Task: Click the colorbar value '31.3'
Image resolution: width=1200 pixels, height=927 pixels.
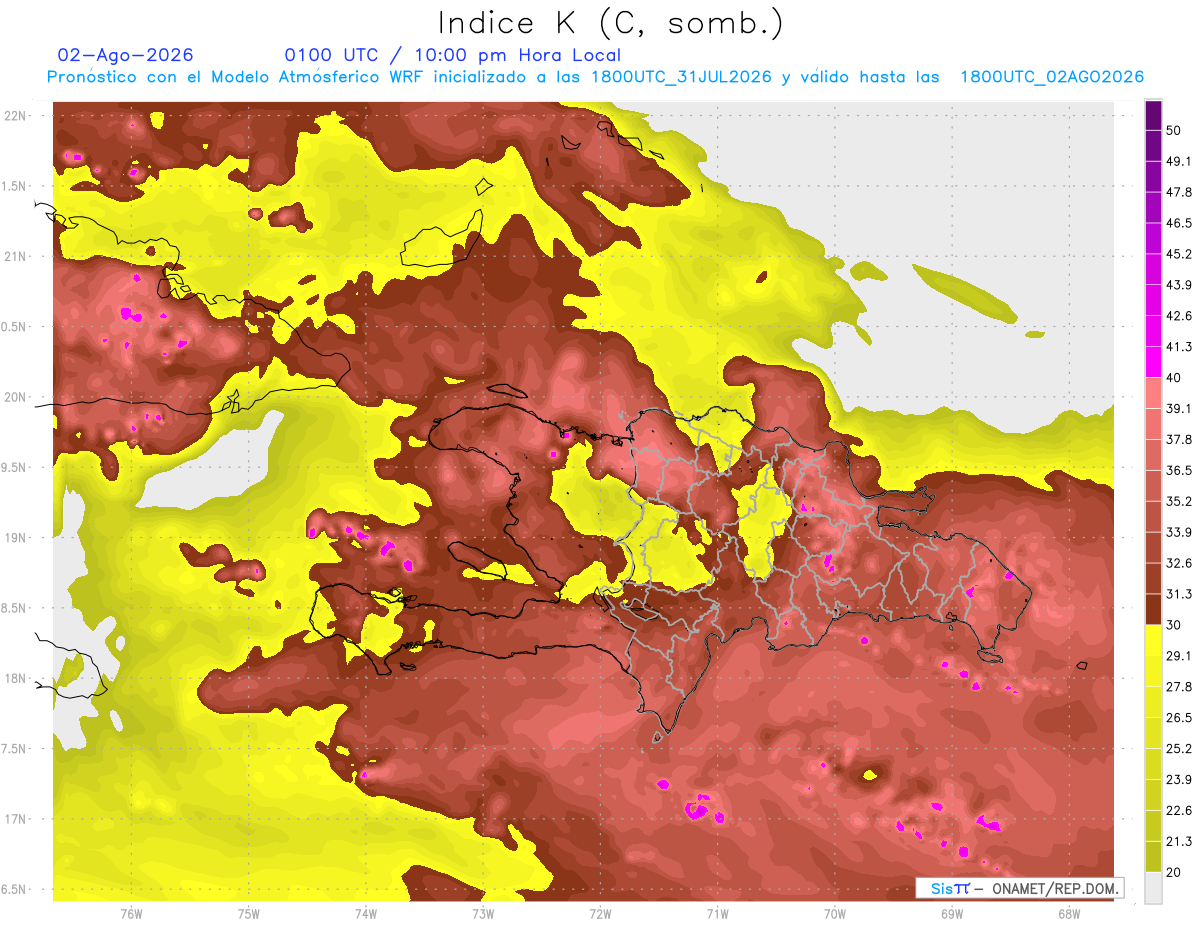Action: (1180, 594)
